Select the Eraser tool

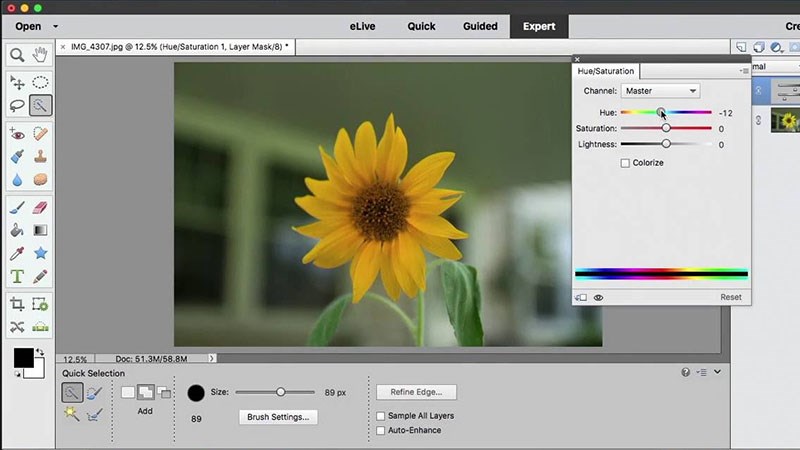[x=41, y=207]
